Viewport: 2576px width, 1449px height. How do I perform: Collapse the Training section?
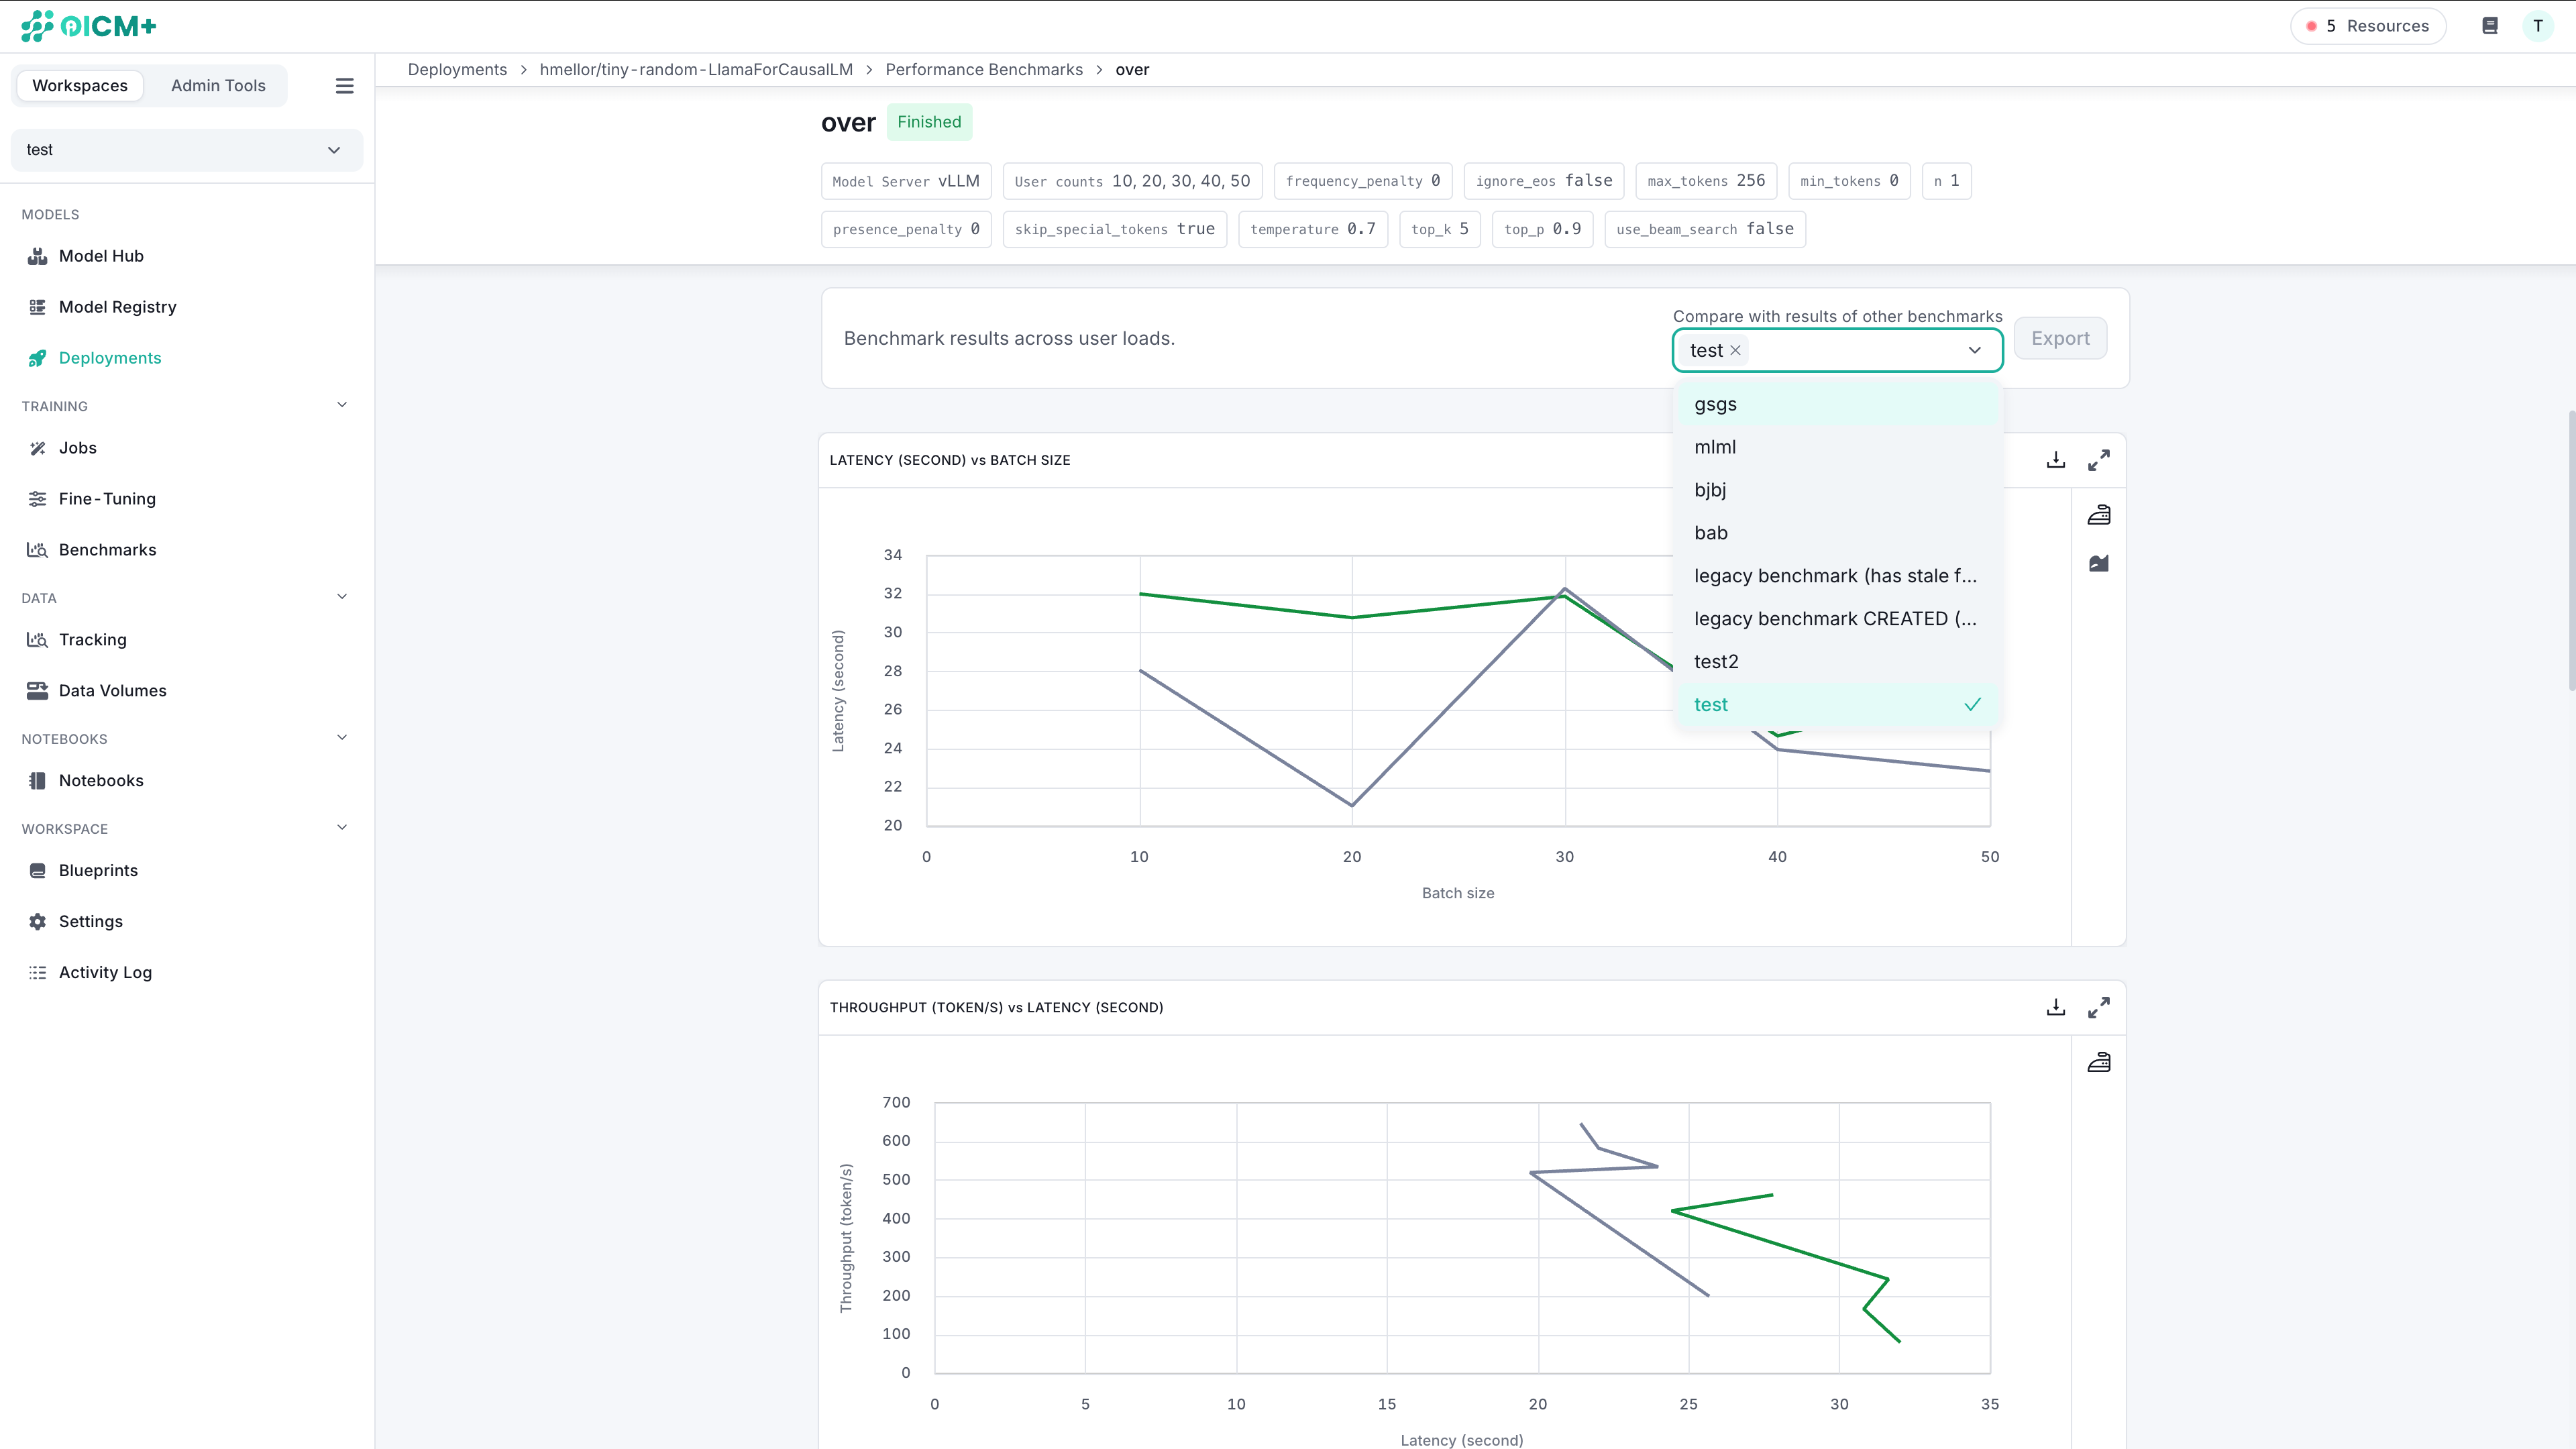(x=342, y=405)
